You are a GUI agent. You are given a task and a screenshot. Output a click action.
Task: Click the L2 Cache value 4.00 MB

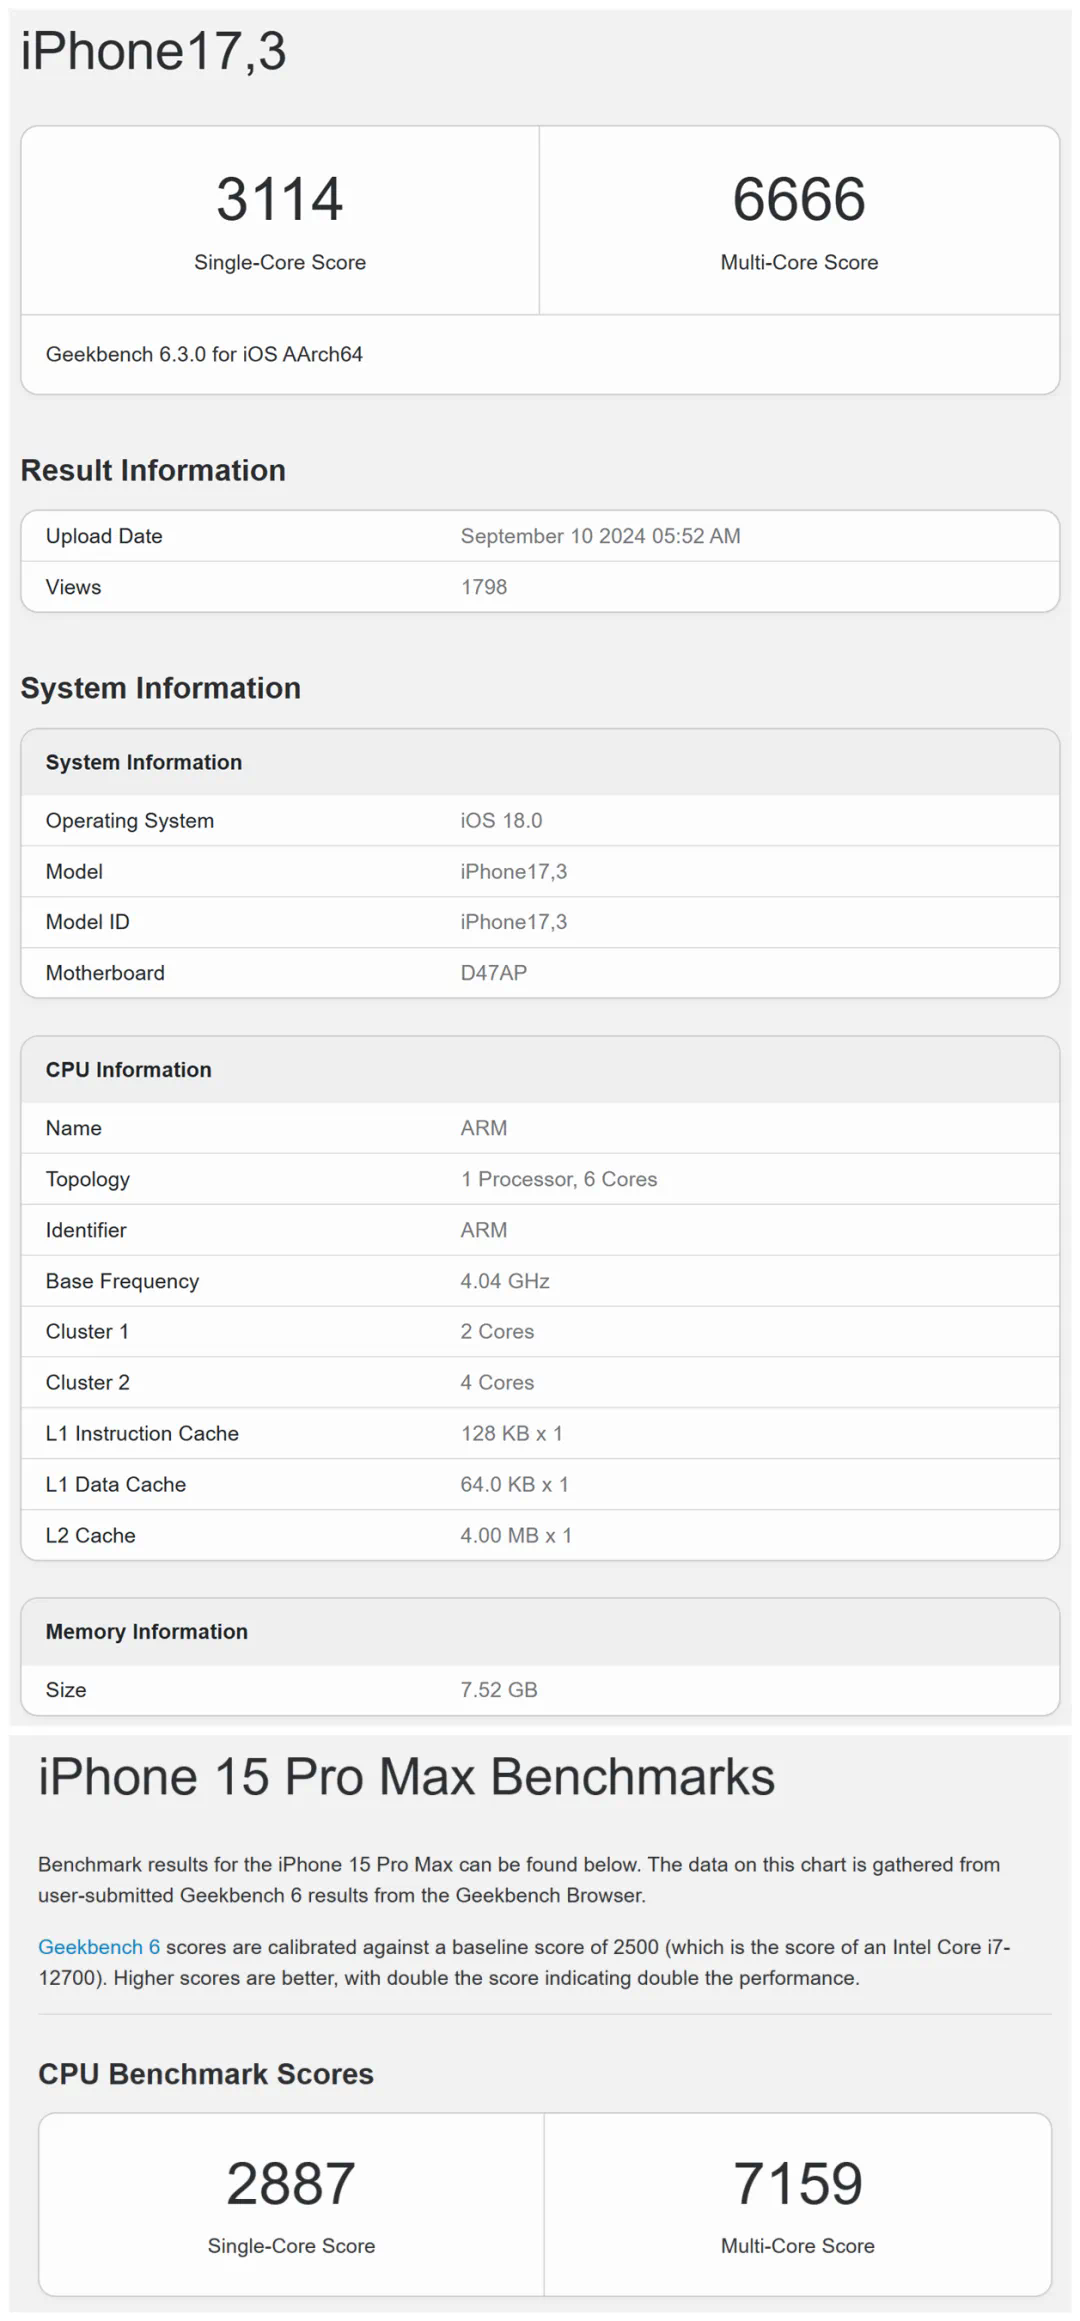click(x=516, y=1535)
